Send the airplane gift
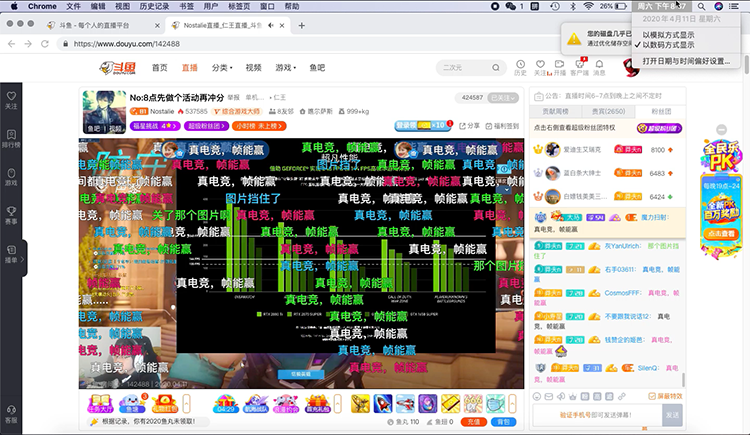Viewport: 750px width, 435px height. (405, 404)
